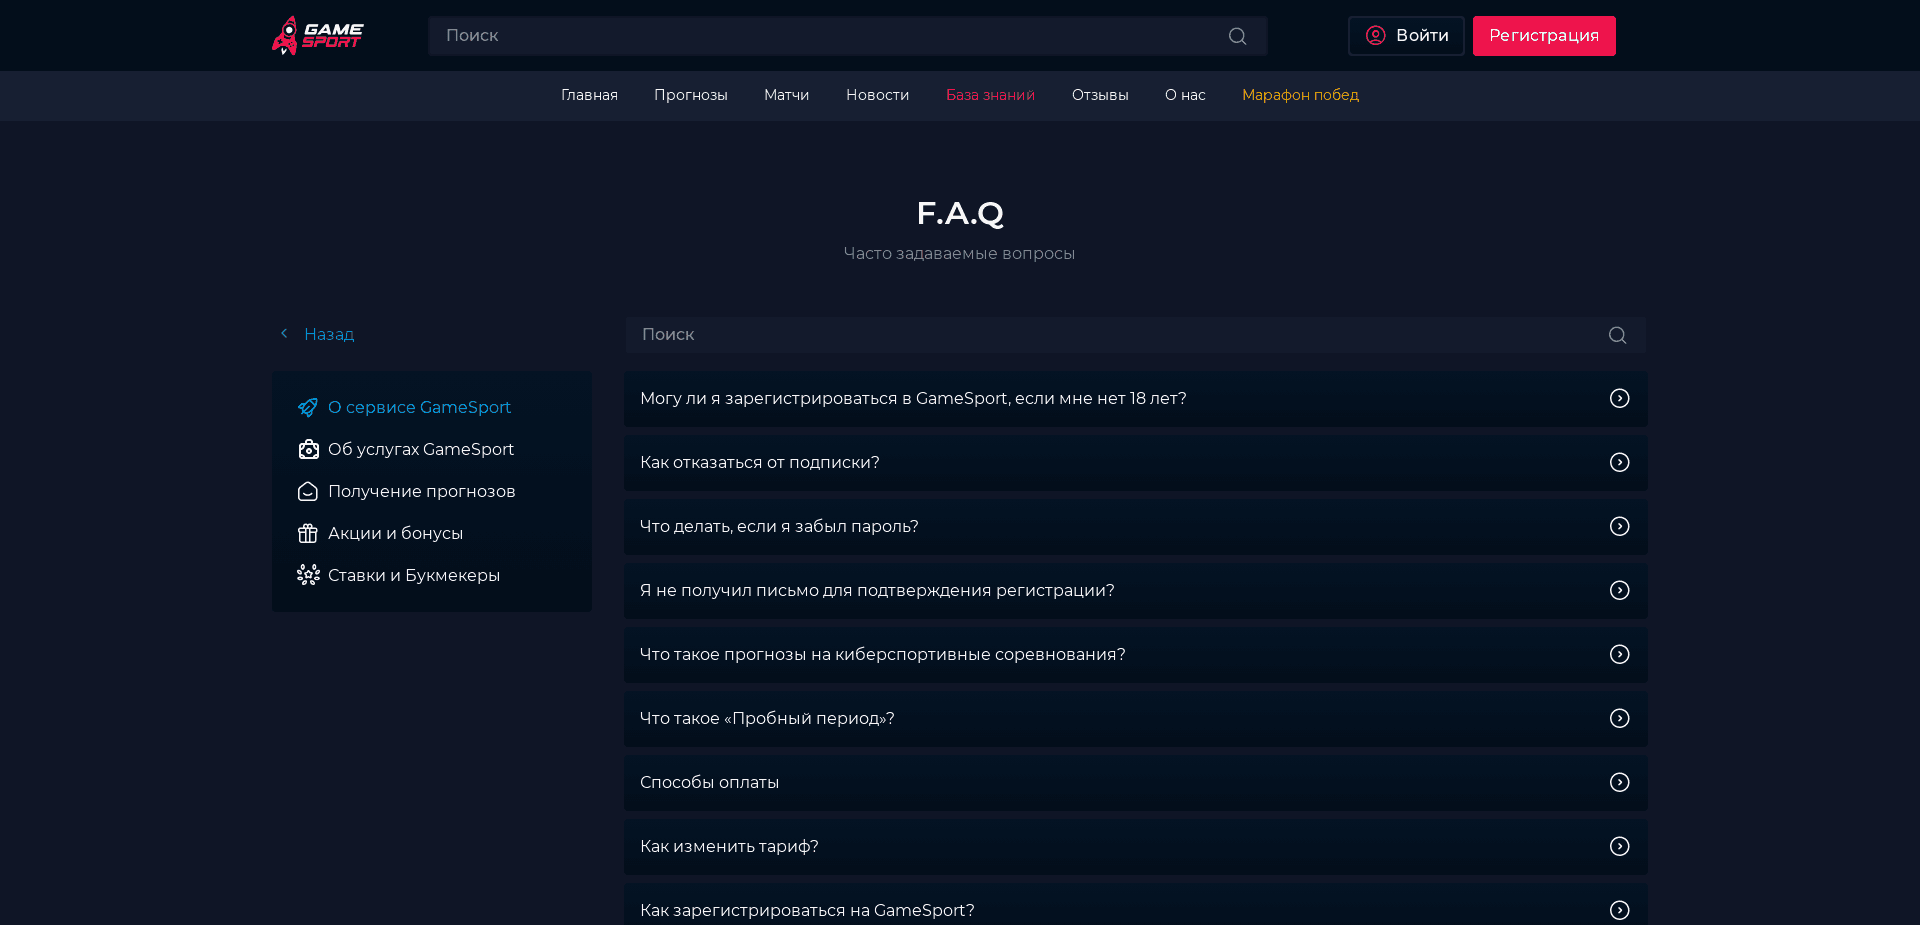Select the dice icon for Ставки и Букмекеры

click(307, 575)
